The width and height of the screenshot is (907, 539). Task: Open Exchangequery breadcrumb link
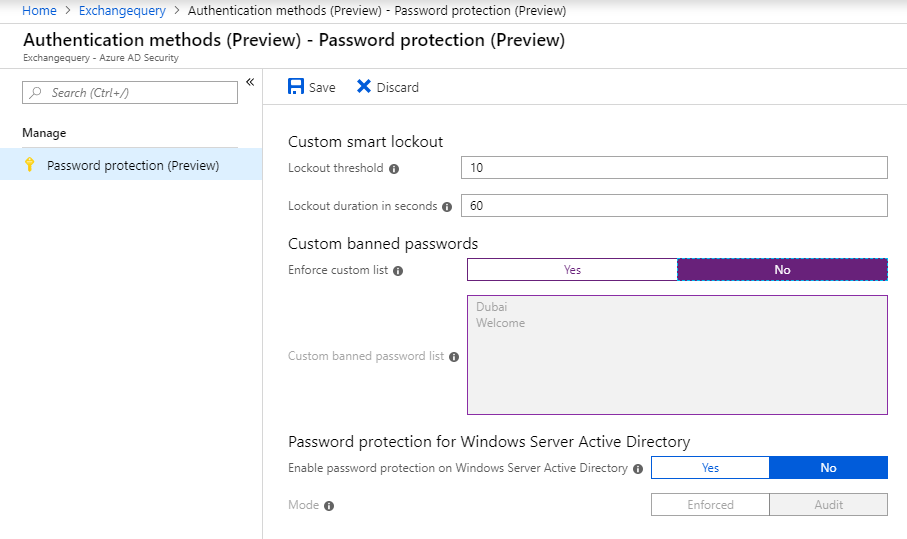pyautogui.click(x=122, y=11)
